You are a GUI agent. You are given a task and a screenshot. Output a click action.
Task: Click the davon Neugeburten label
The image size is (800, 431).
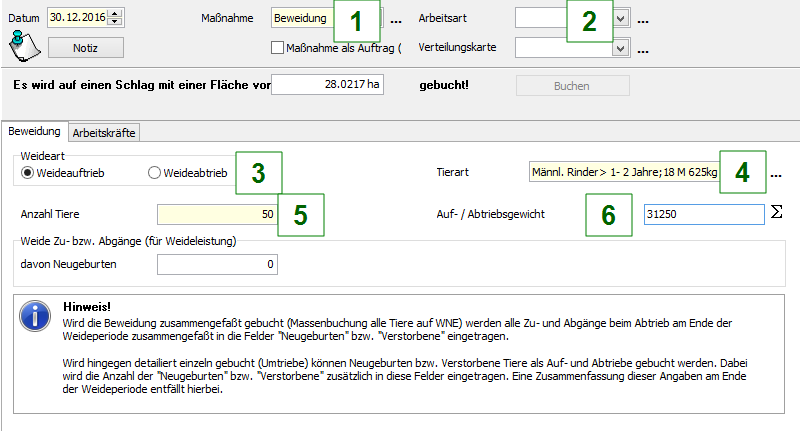tap(68, 264)
